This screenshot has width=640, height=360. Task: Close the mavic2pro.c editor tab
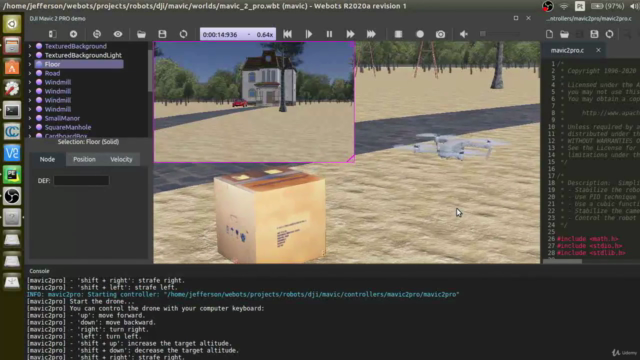pos(598,50)
